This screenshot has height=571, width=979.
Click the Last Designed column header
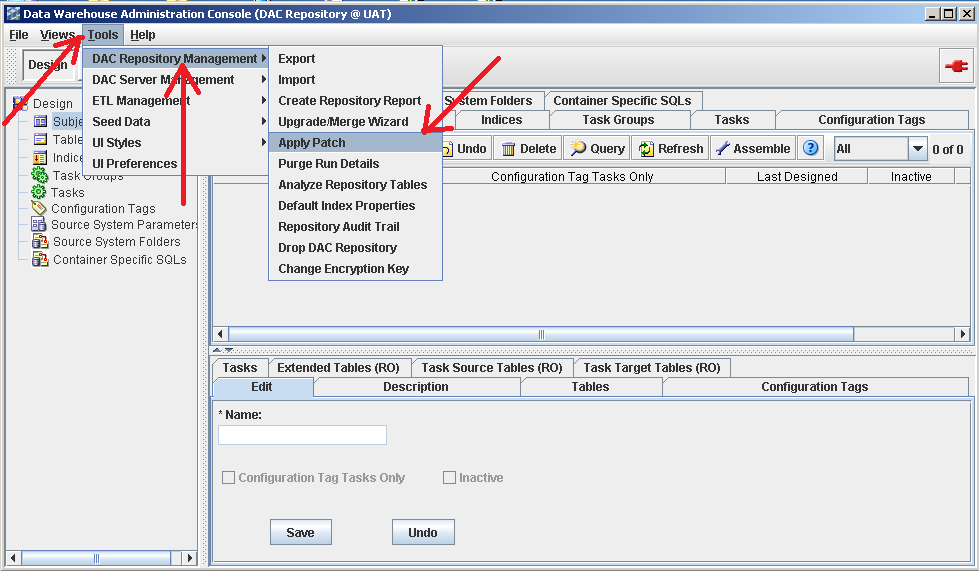(x=797, y=177)
